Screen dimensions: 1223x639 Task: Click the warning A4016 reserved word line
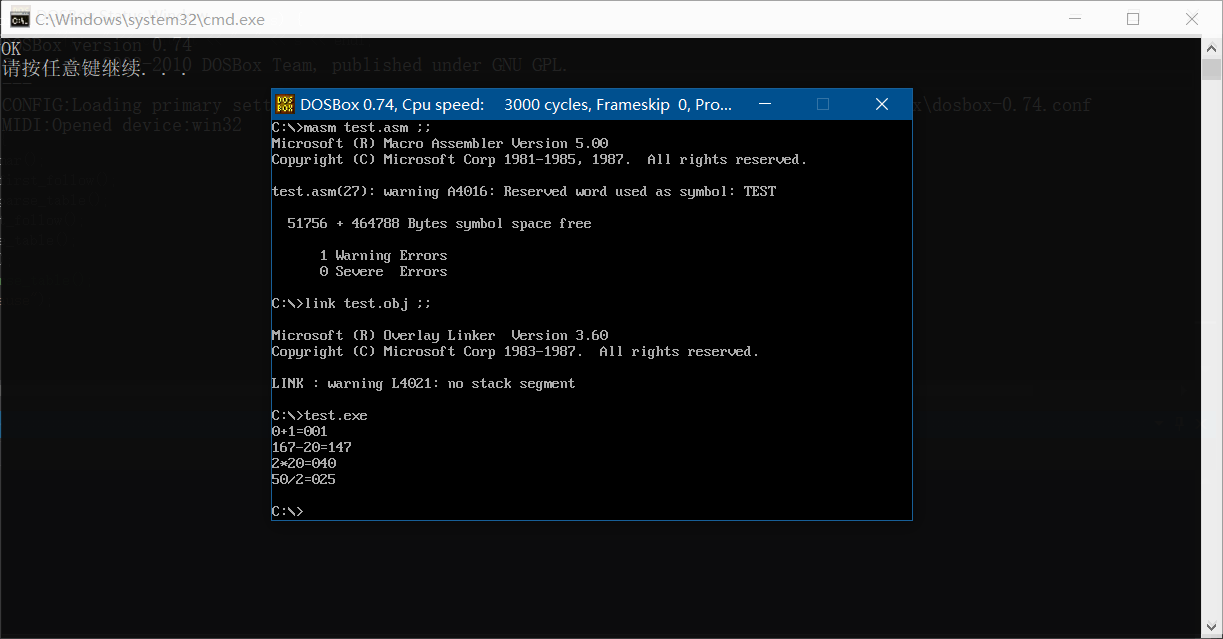[x=524, y=191]
